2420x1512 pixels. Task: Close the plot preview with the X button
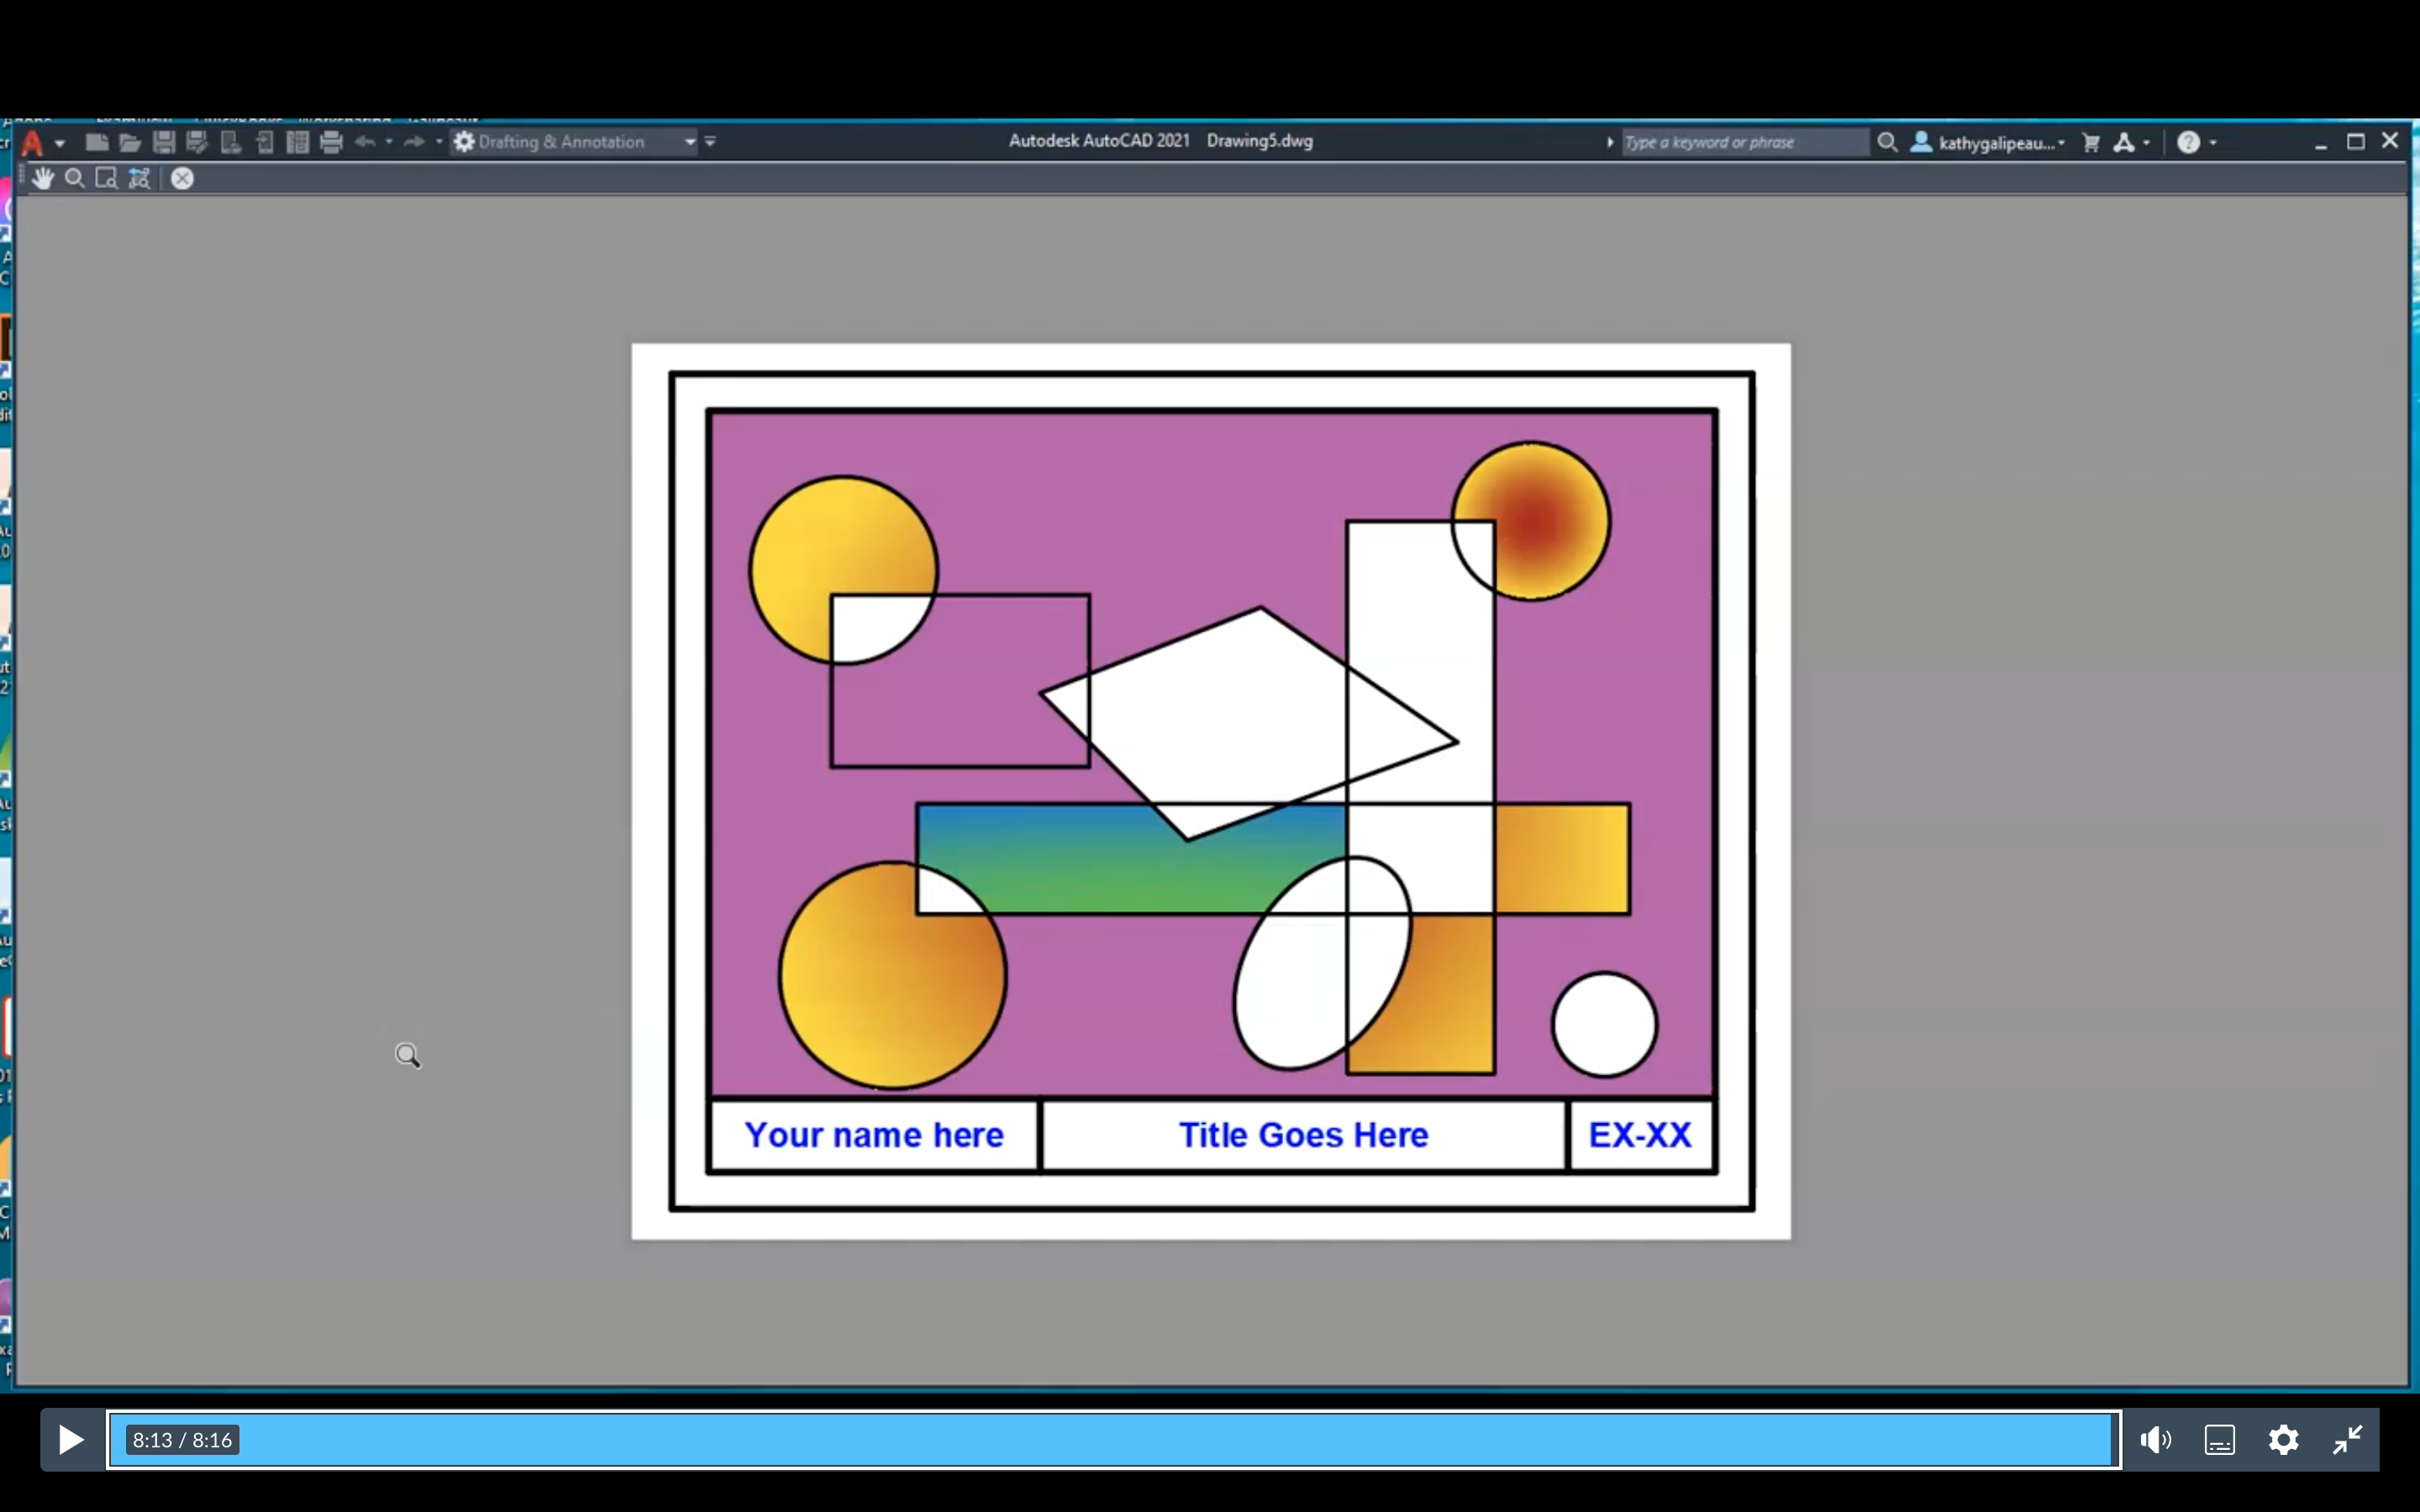click(x=182, y=178)
